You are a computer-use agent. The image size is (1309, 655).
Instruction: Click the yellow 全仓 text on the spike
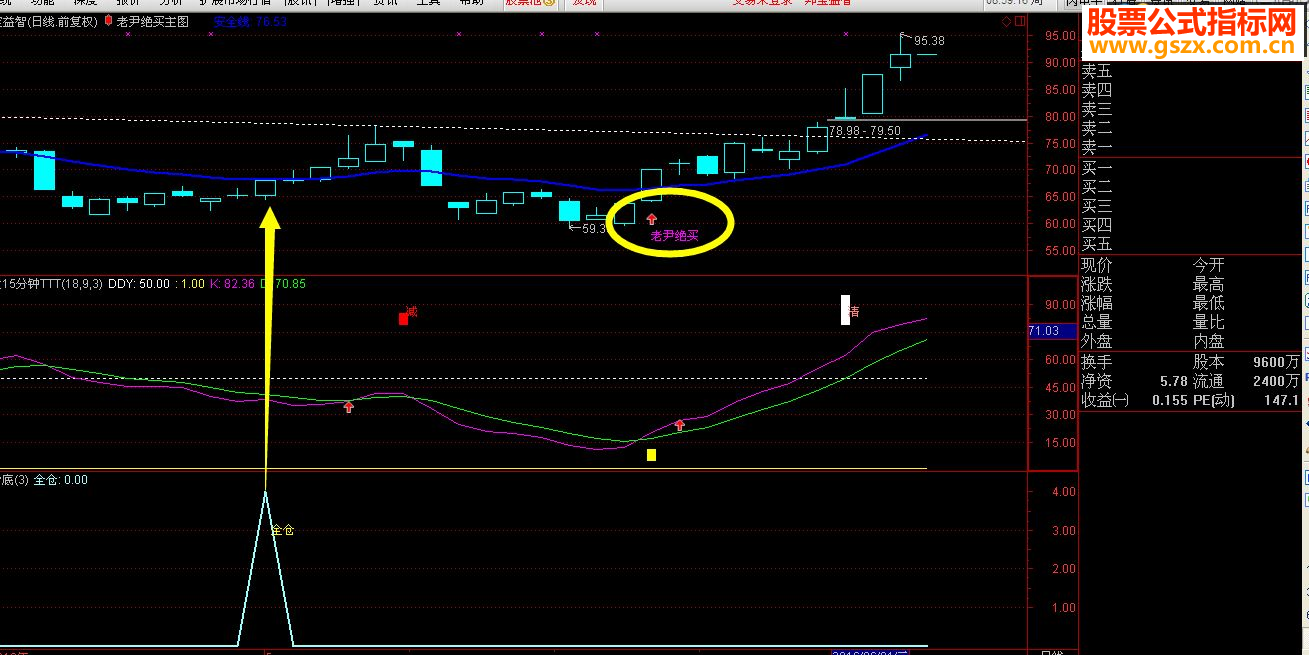click(x=283, y=530)
